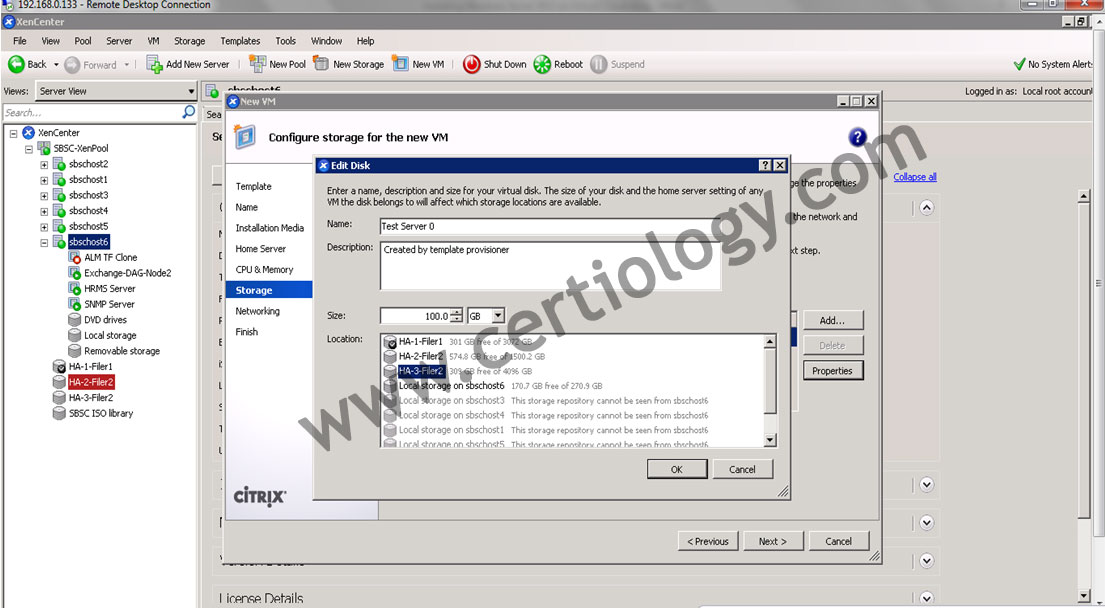Click the sbschost2 server icon
The height and width of the screenshot is (608, 1105).
click(x=59, y=164)
